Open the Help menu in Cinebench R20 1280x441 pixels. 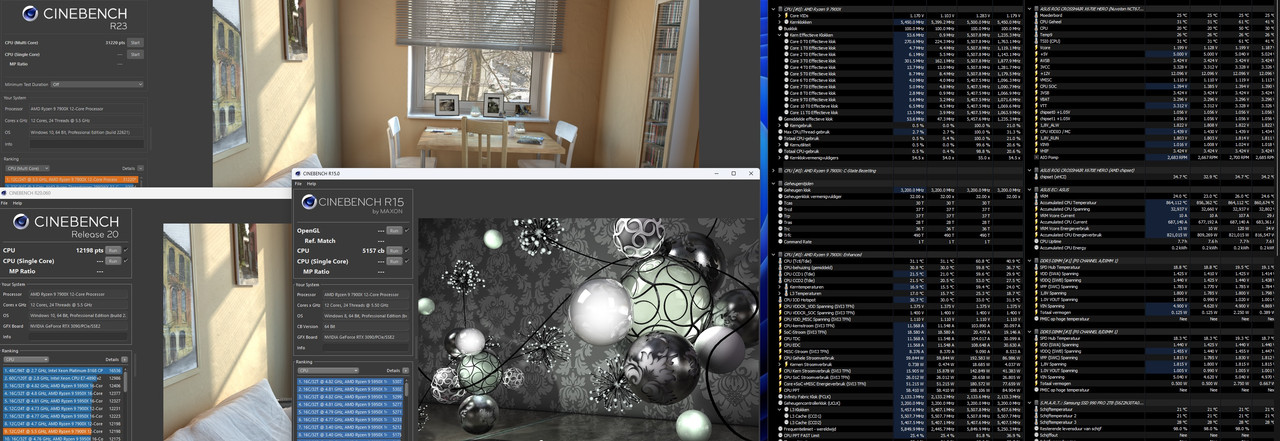pos(17,202)
